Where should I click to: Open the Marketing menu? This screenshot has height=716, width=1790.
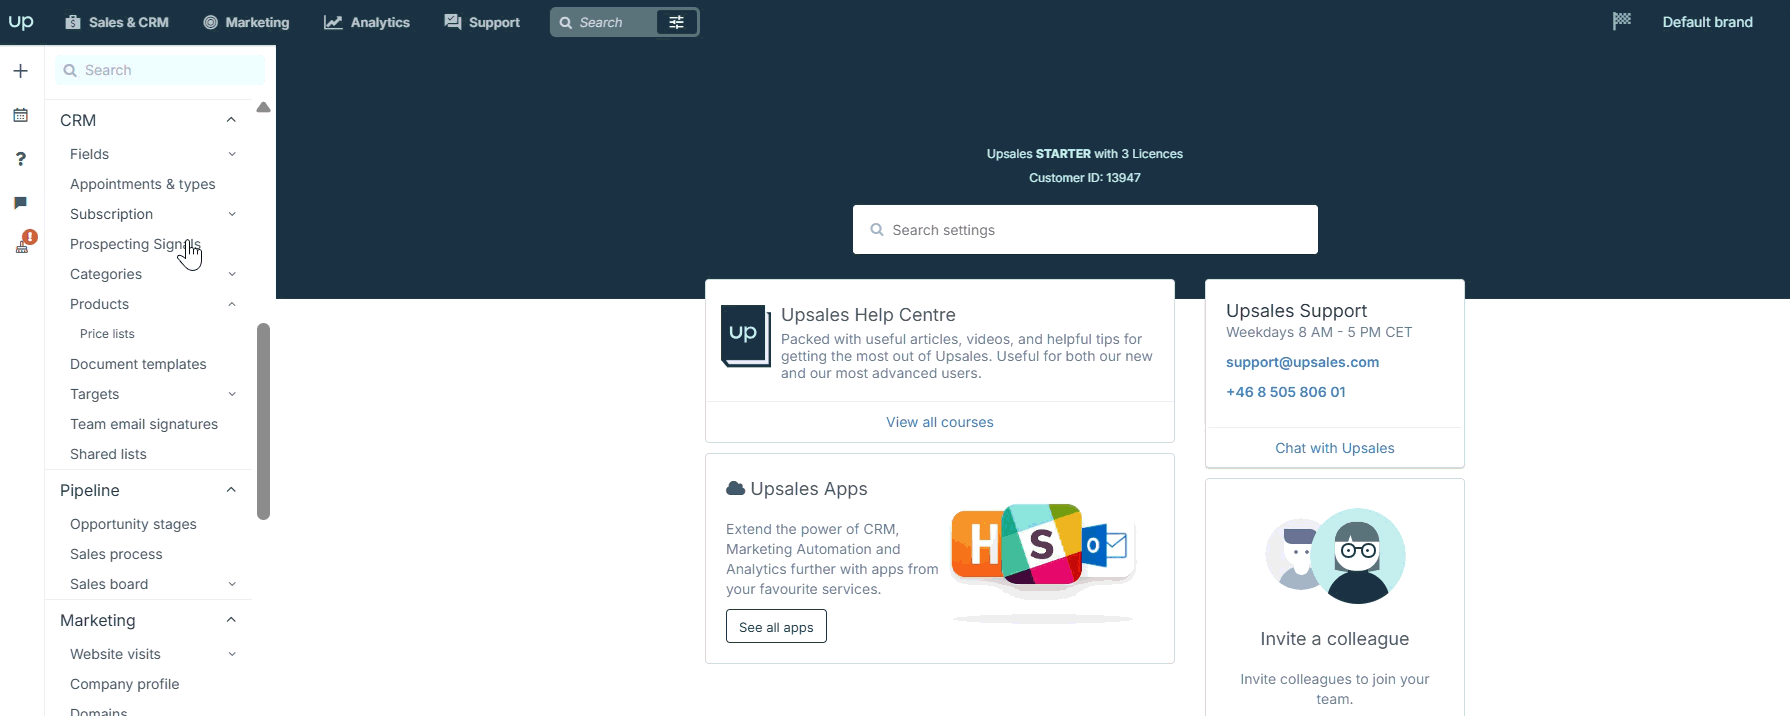pyautogui.click(x=246, y=22)
